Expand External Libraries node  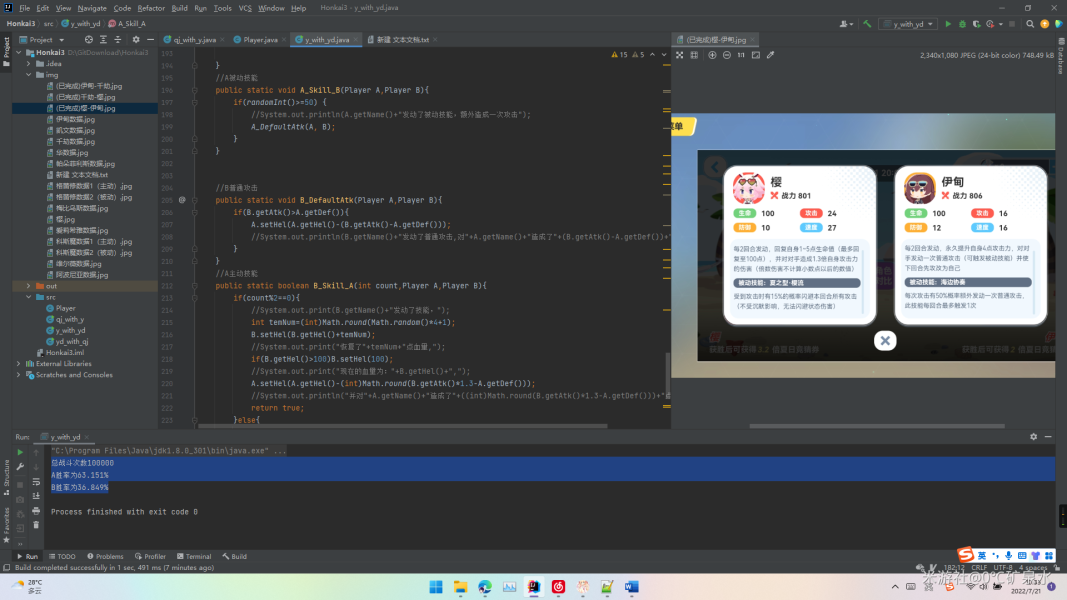point(19,364)
